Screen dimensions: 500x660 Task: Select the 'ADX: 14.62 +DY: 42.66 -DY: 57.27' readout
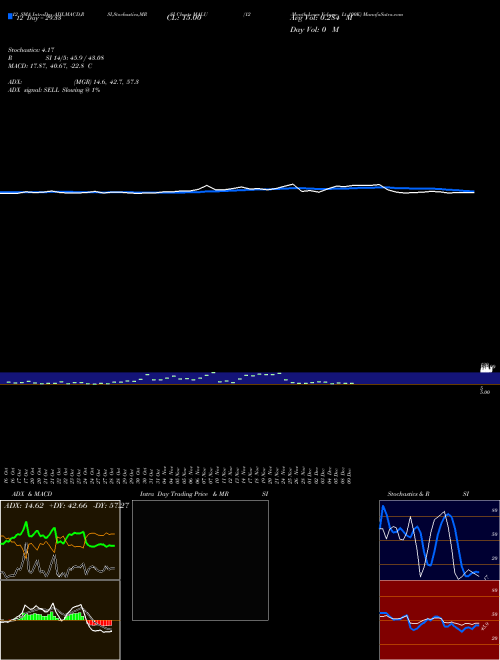66,506
